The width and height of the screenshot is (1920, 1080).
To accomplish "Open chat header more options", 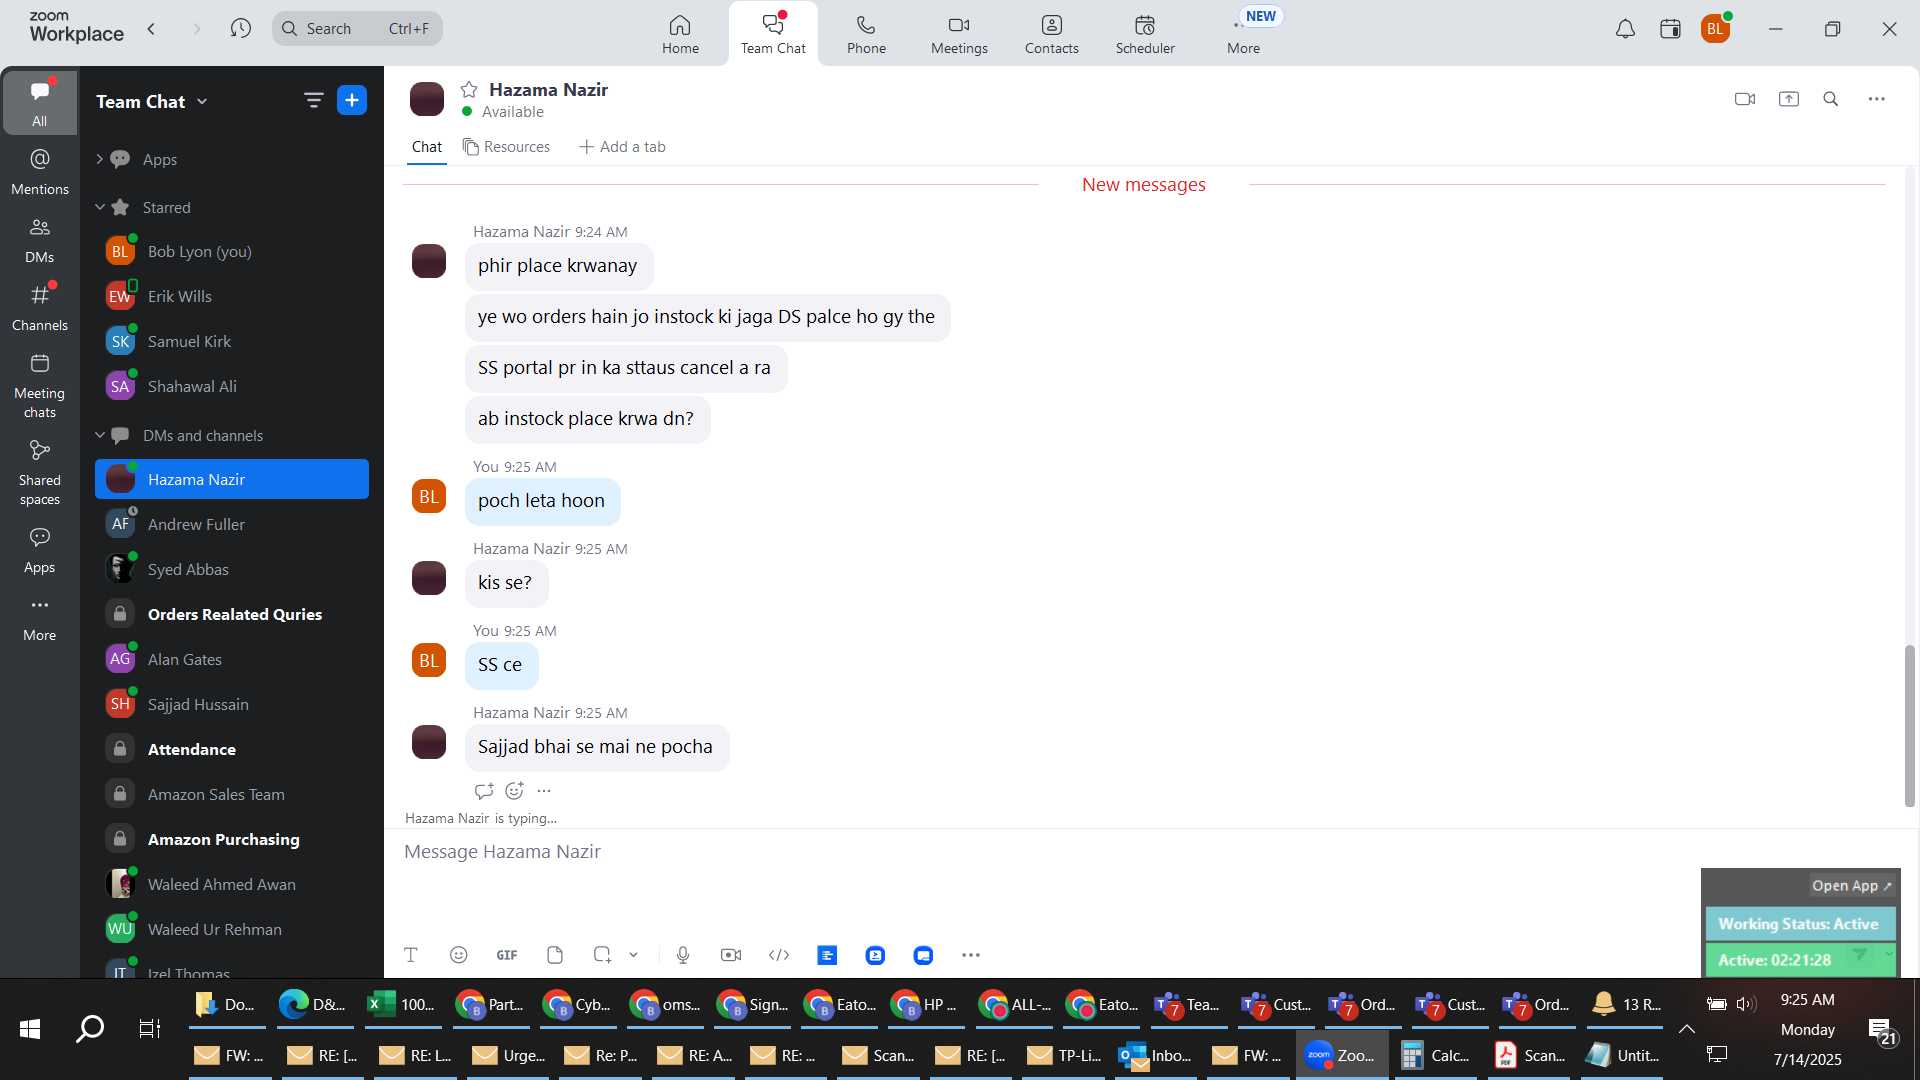I will (1877, 99).
